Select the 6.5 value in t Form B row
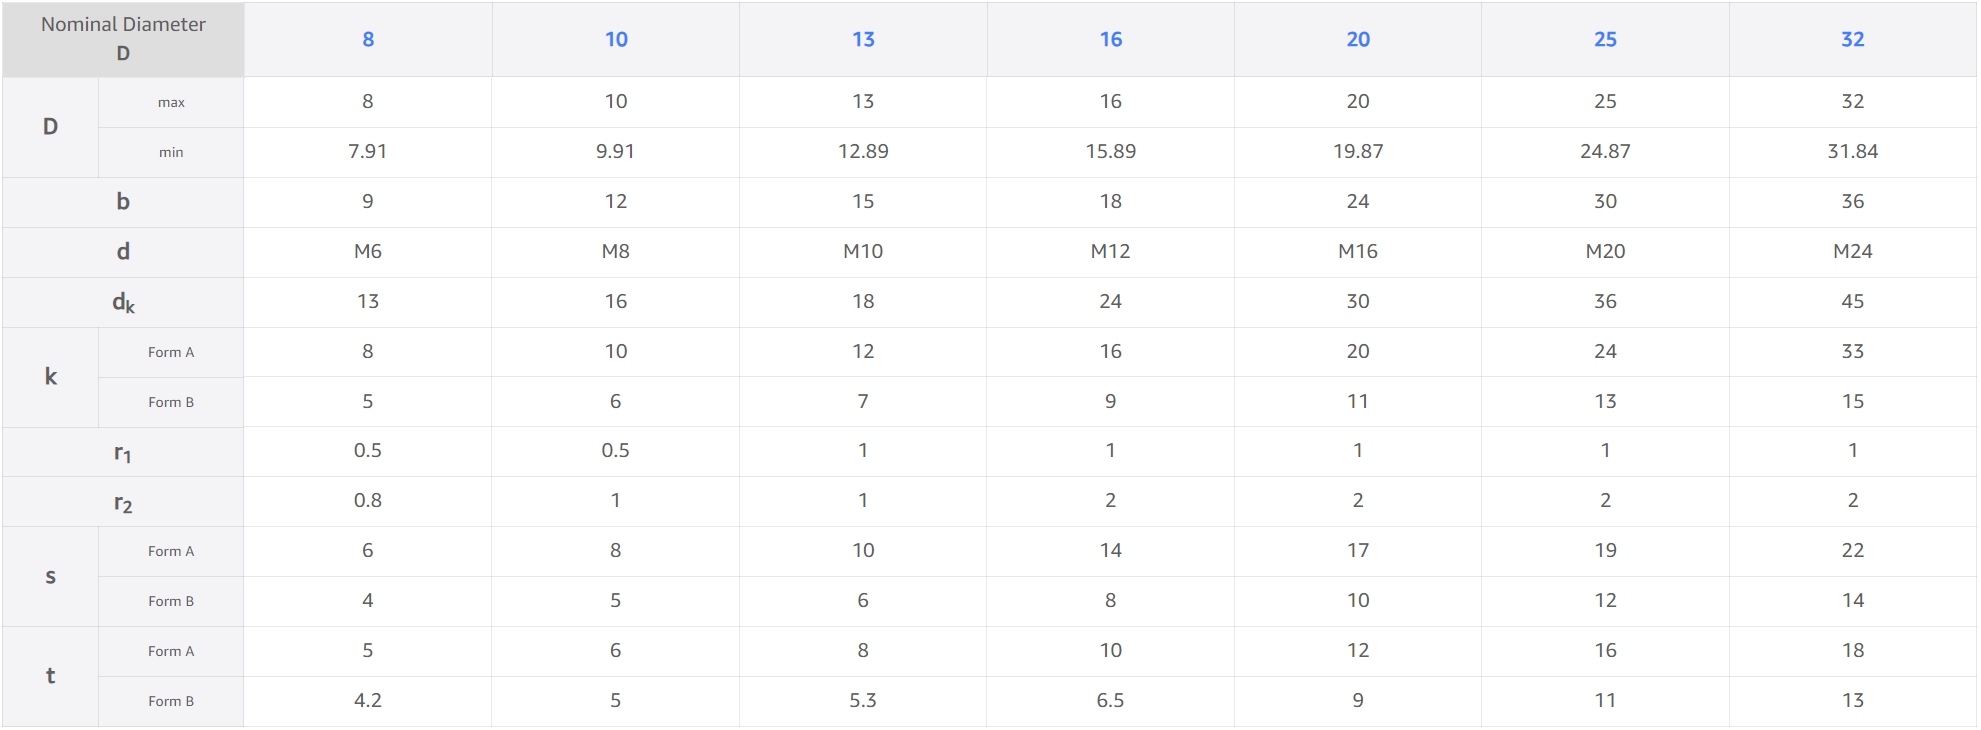The height and width of the screenshot is (730, 1981). click(x=1110, y=700)
